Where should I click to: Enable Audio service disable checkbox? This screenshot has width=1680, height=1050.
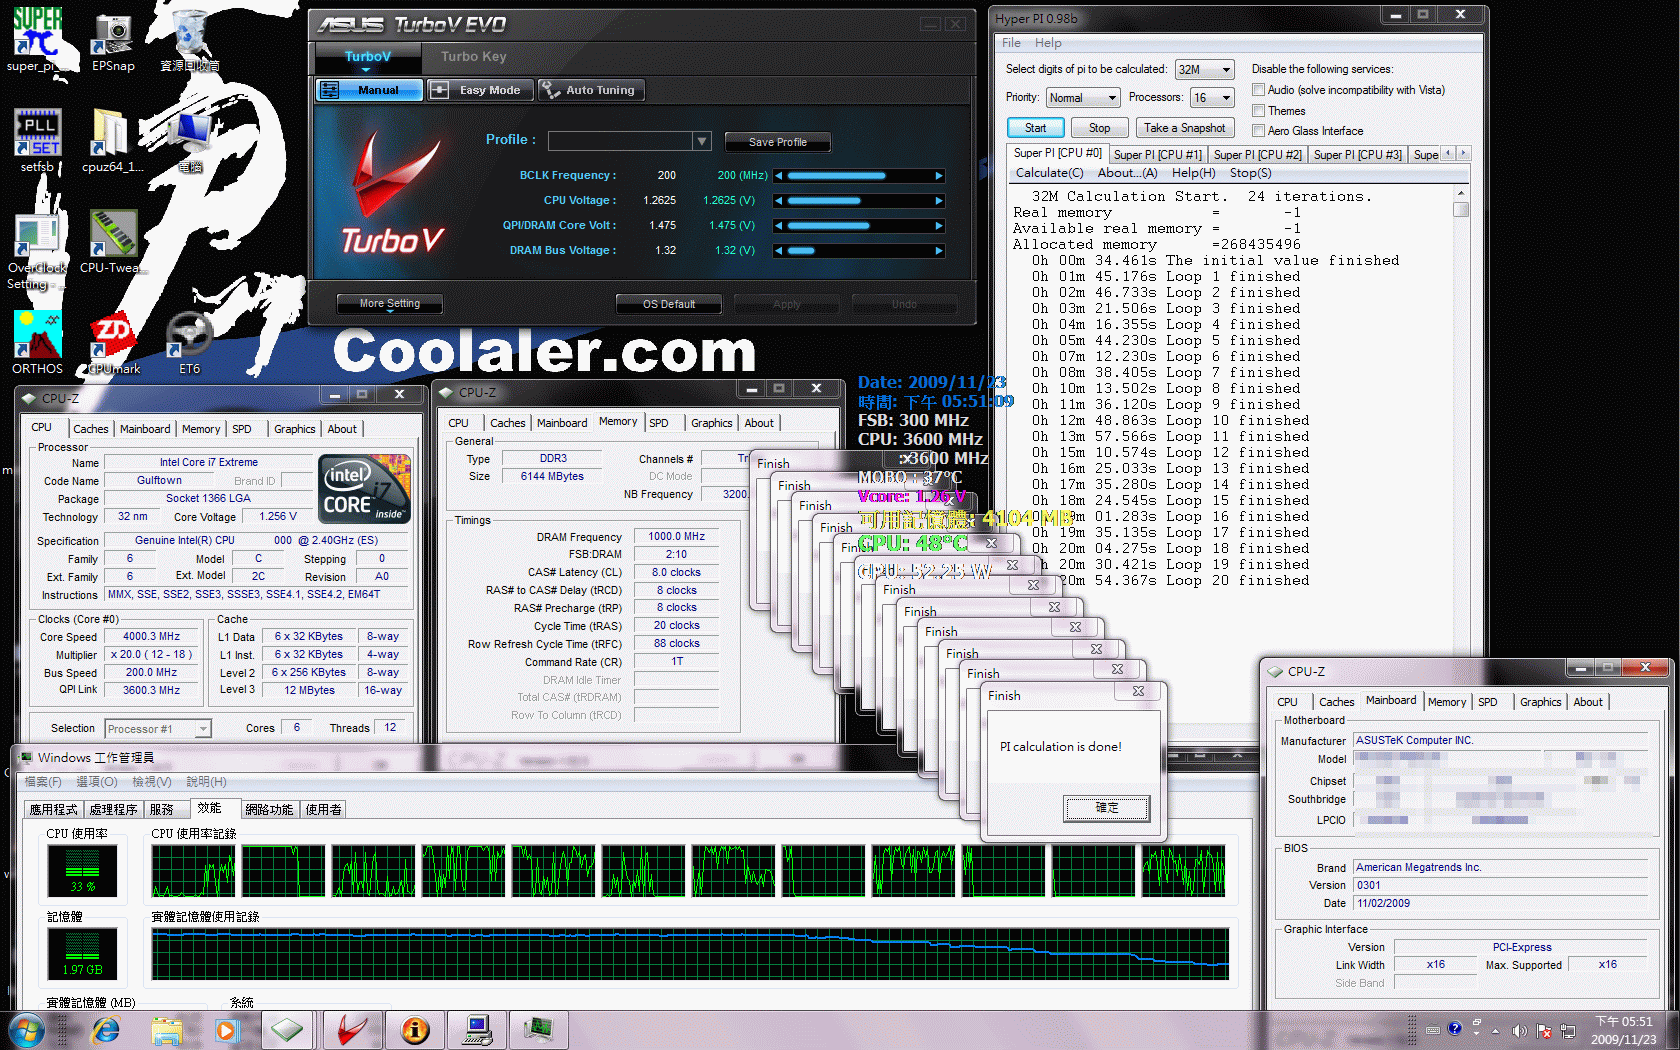tap(1258, 90)
